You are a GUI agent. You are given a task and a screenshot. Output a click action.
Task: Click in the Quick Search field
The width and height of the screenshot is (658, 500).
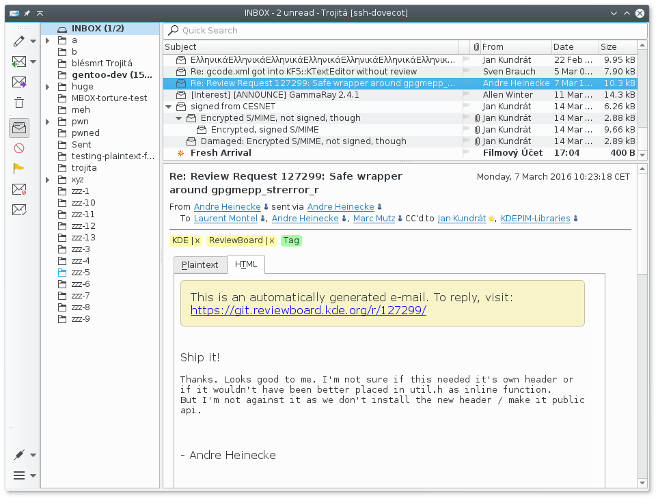click(400, 30)
